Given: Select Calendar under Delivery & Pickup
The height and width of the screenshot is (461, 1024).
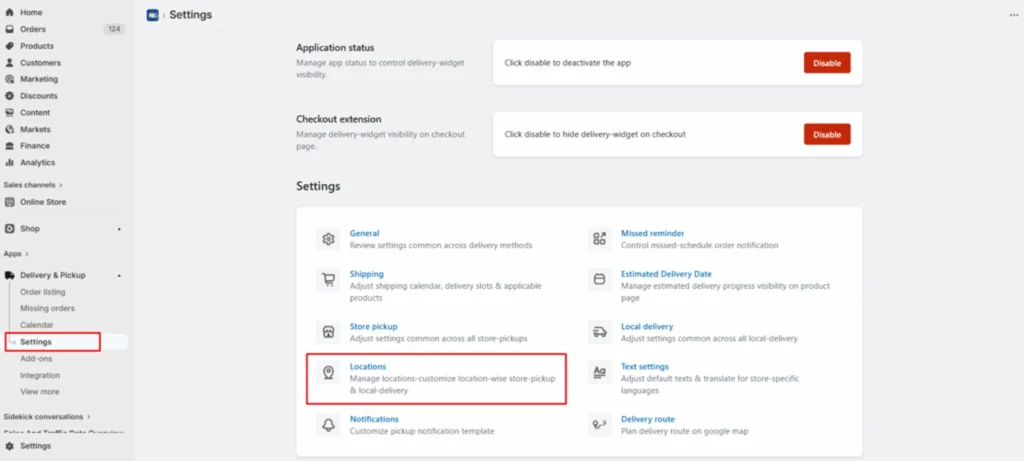Looking at the screenshot, I should click(37, 325).
